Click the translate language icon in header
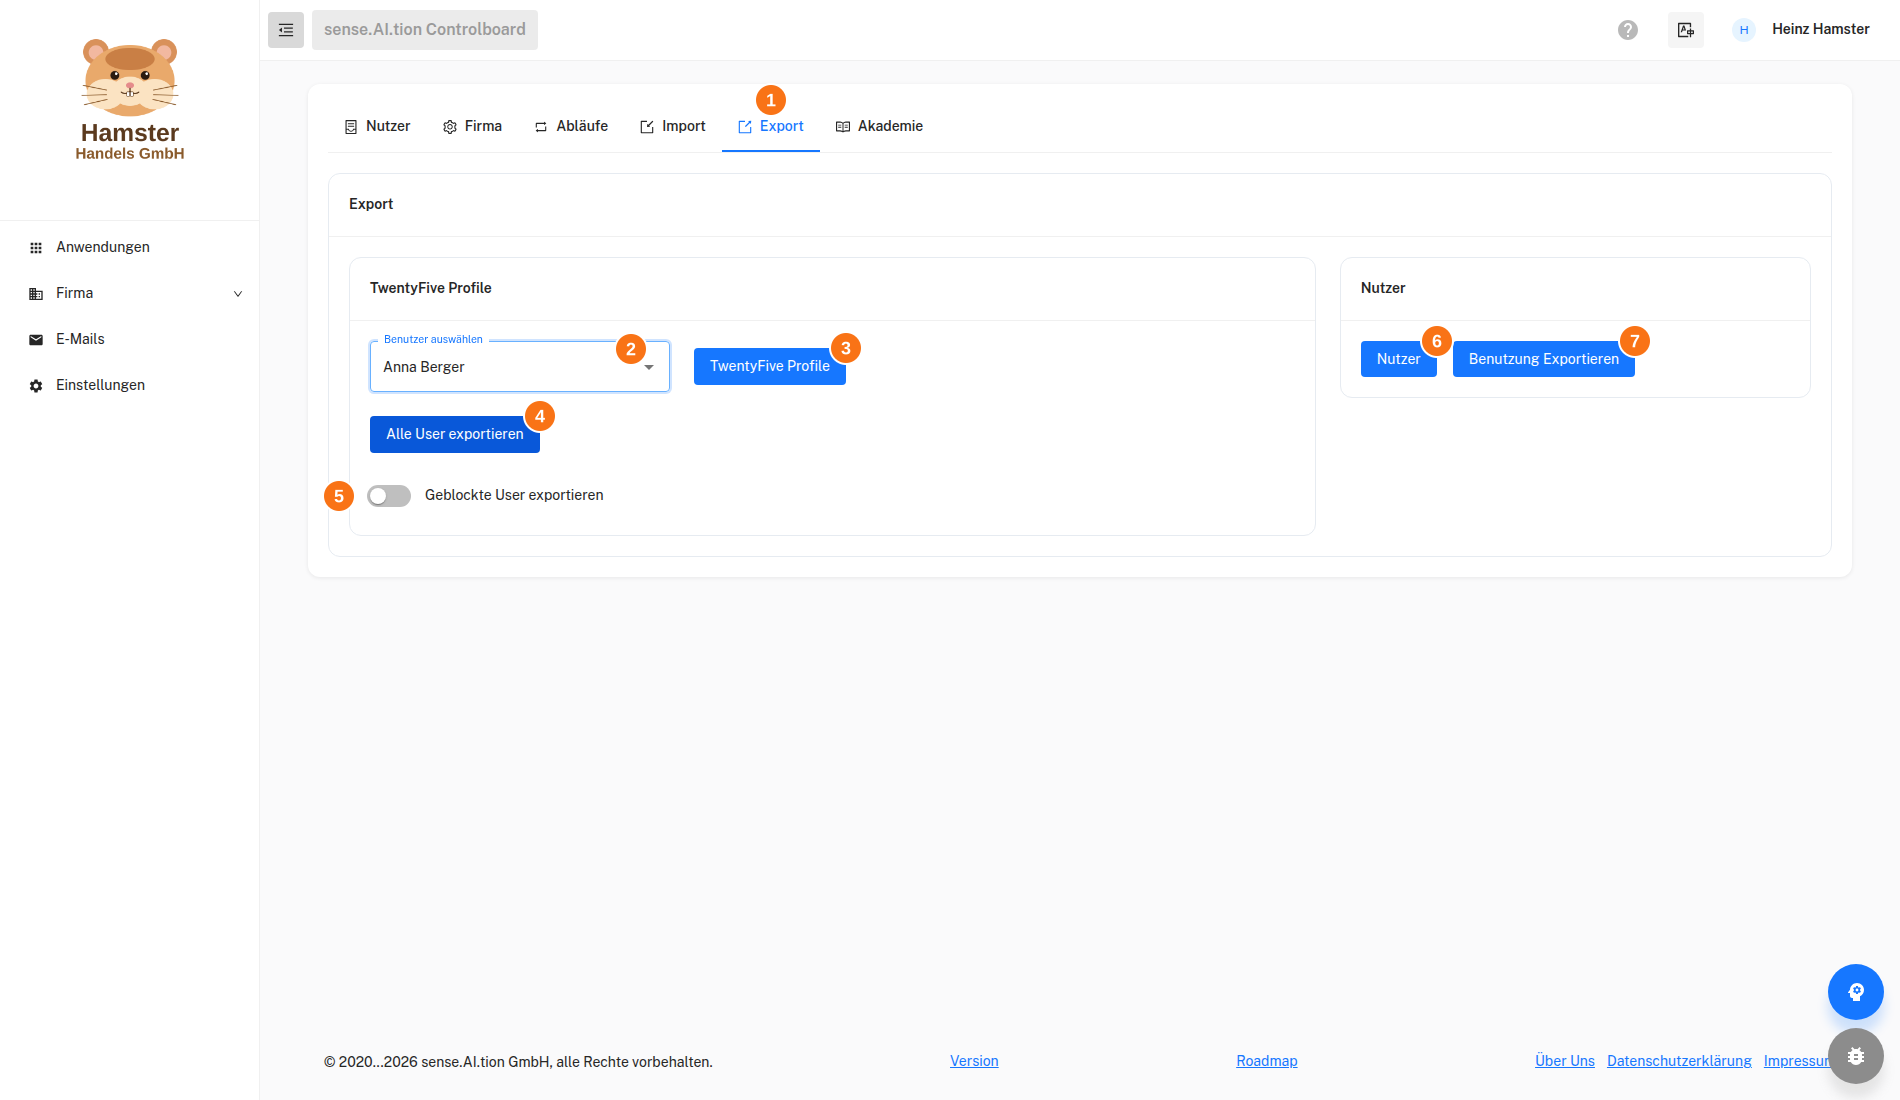Screen dimensions: 1900x1100 click(x=1686, y=30)
